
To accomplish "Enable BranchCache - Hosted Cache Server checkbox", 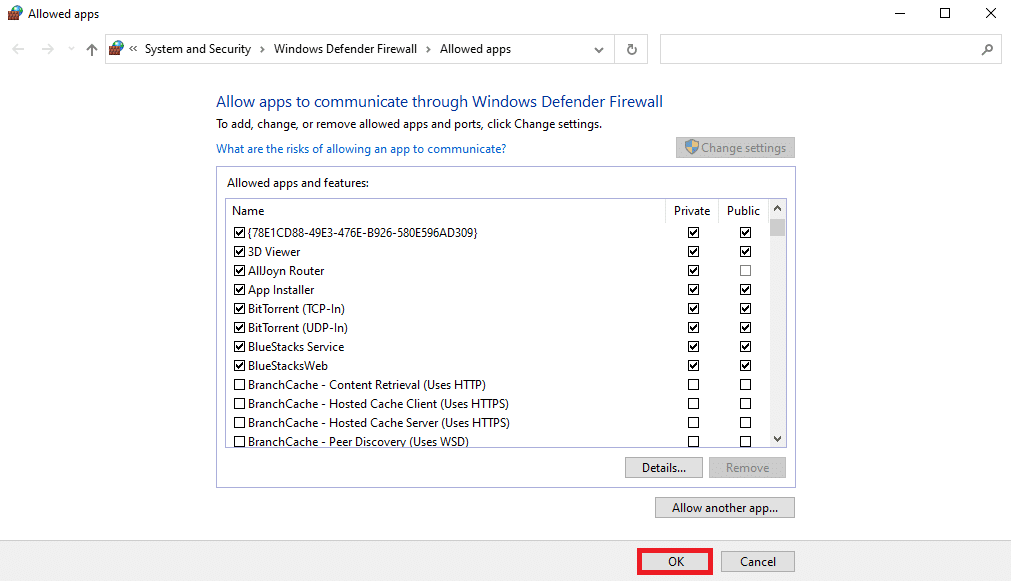I will tap(239, 422).
